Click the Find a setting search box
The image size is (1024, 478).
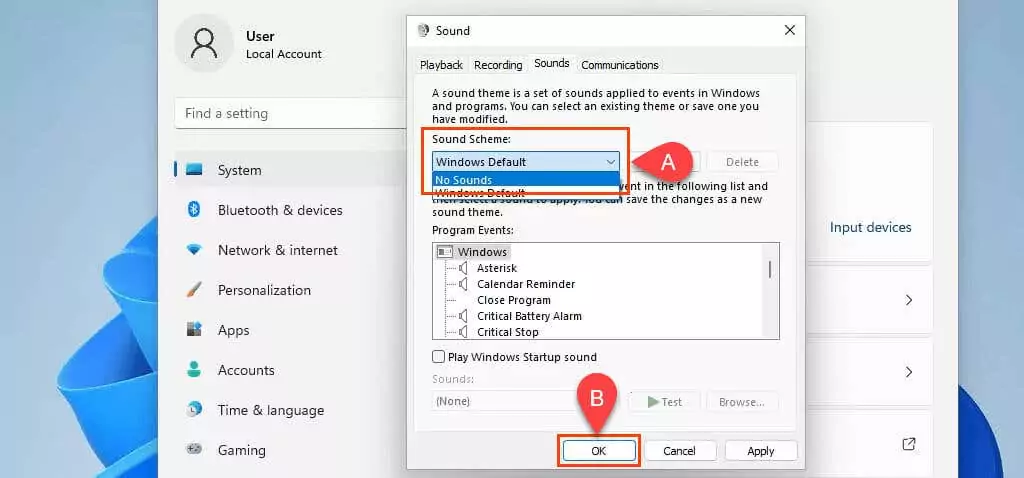pyautogui.click(x=291, y=114)
